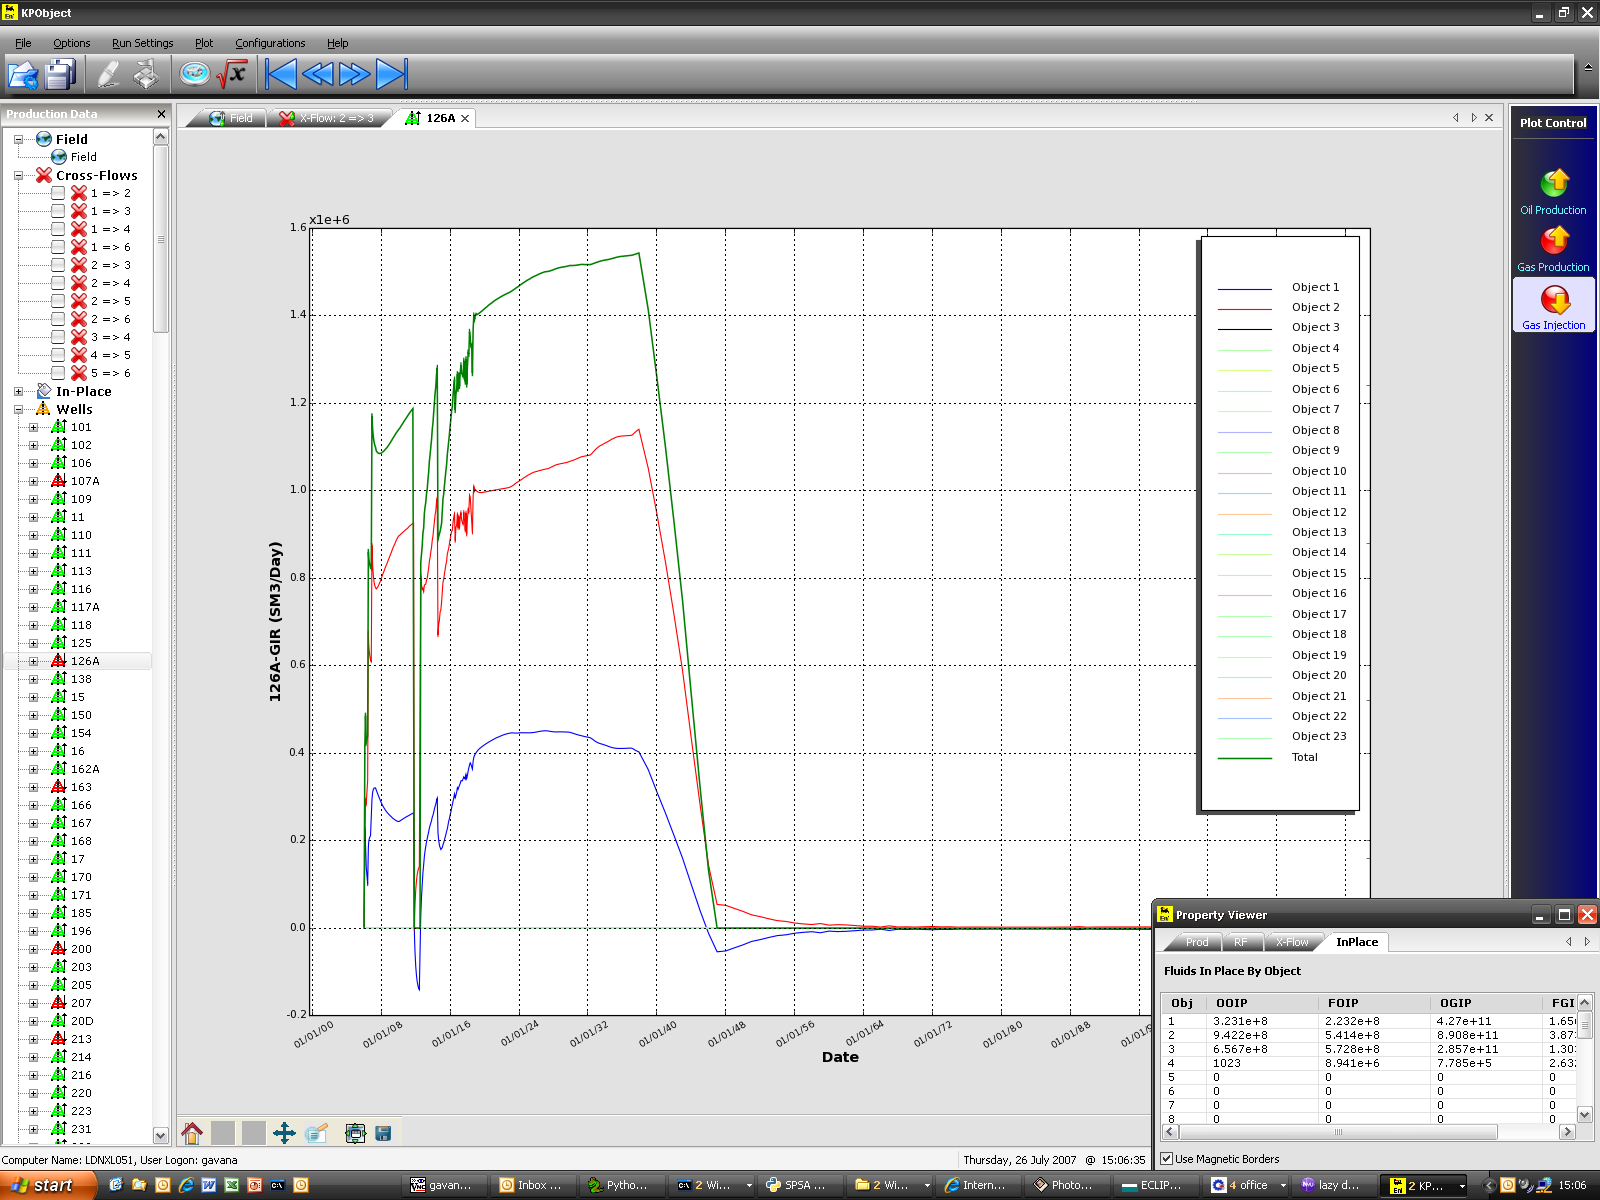The height and width of the screenshot is (1200, 1600).
Task: Click the Windows start button
Action: [45, 1185]
